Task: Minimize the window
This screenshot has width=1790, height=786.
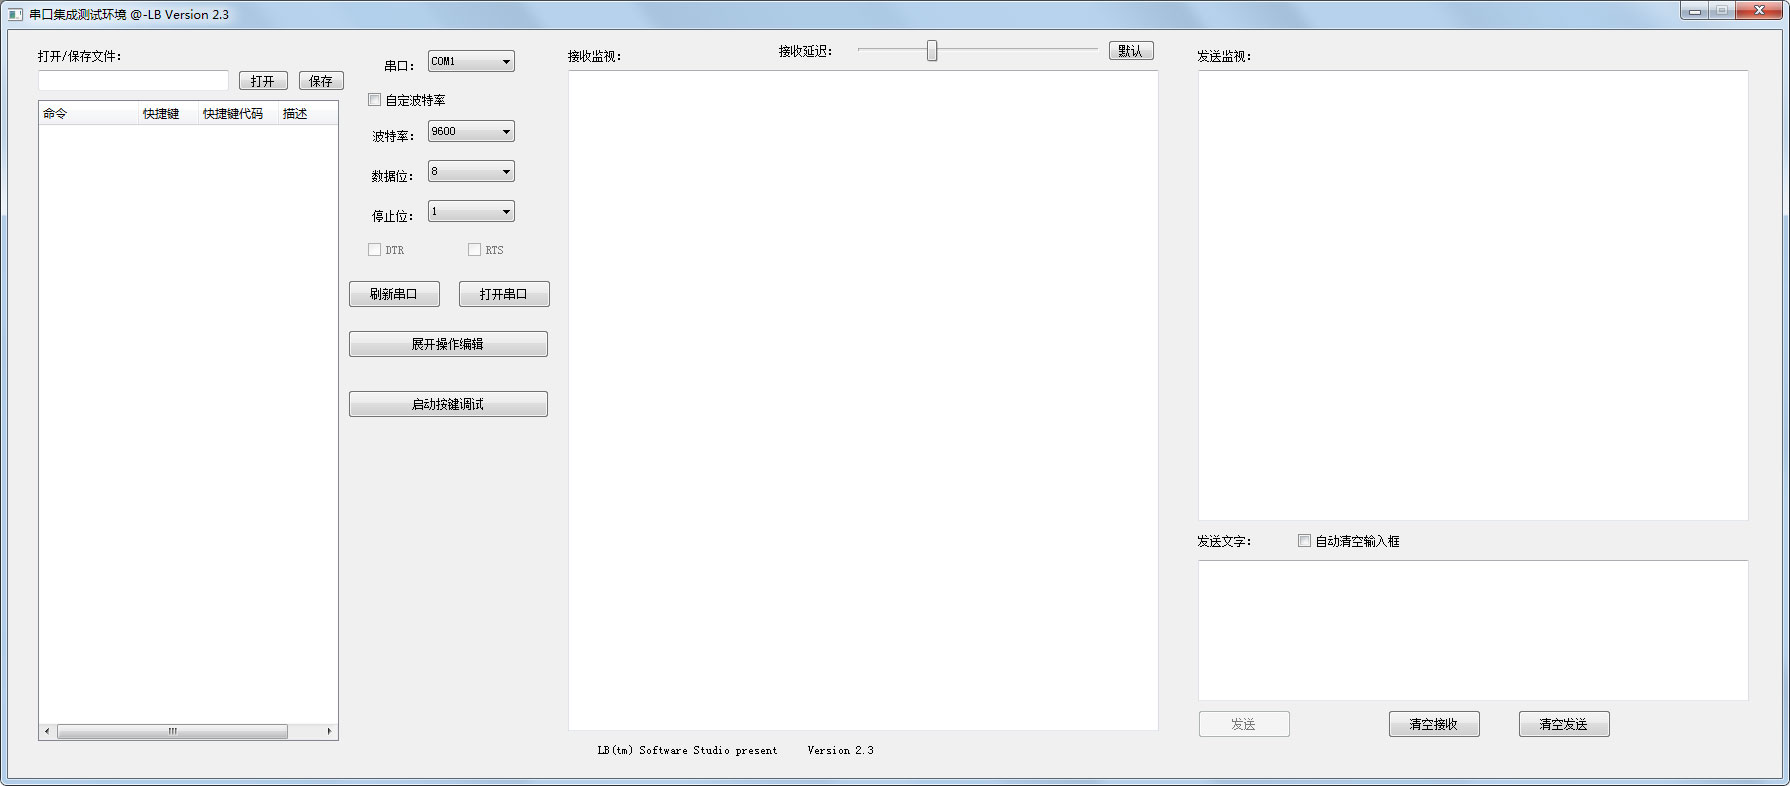Action: click(1695, 11)
